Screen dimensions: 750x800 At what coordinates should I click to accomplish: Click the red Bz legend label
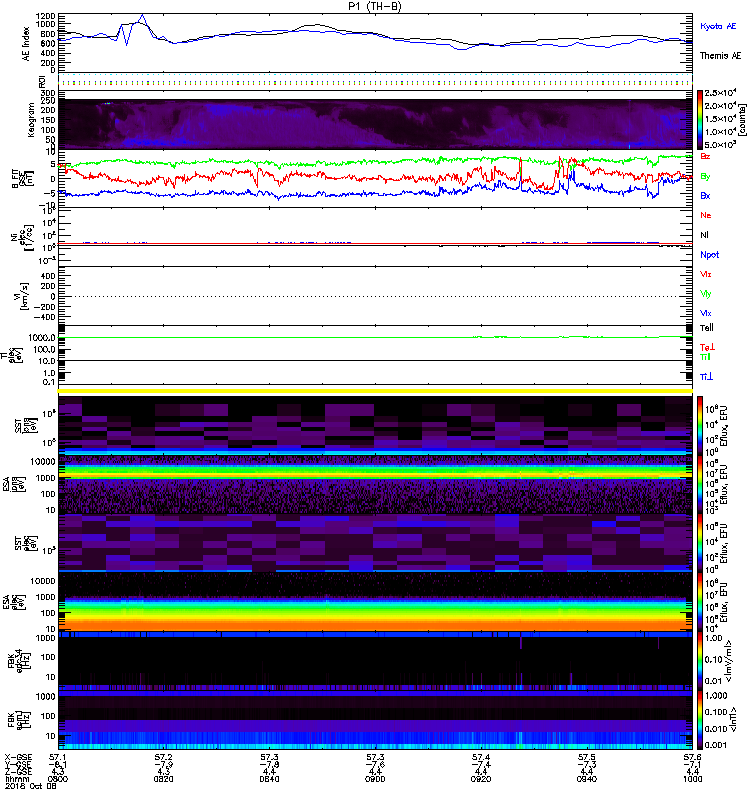706,157
